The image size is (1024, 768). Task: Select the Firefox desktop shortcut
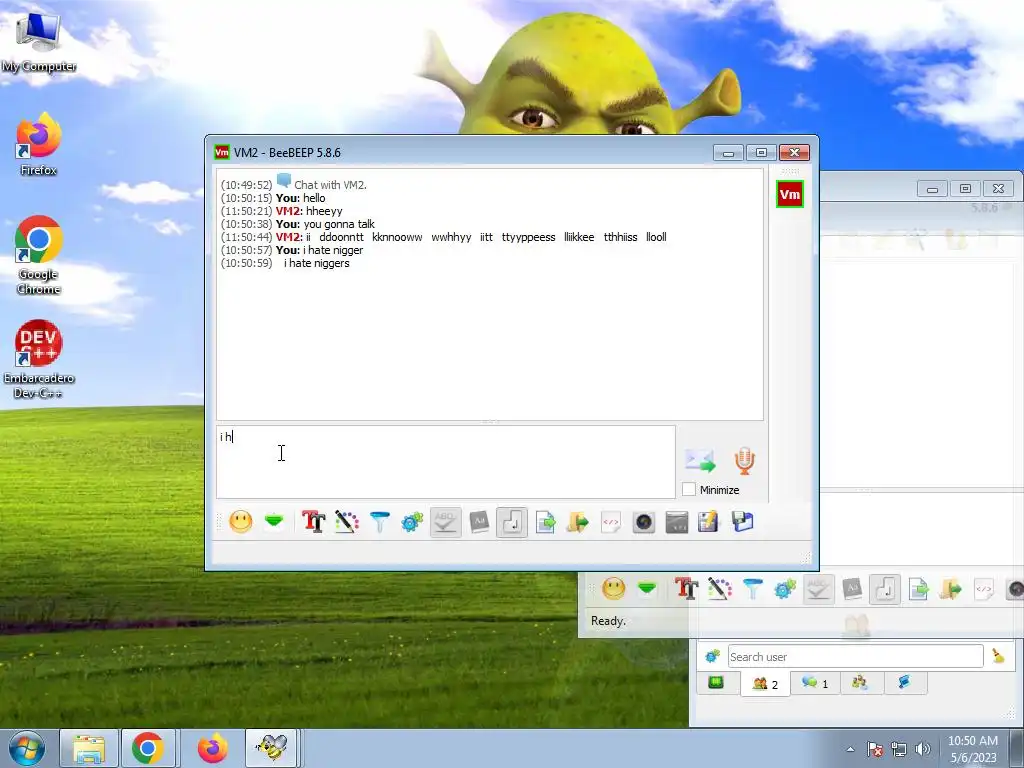(x=39, y=144)
